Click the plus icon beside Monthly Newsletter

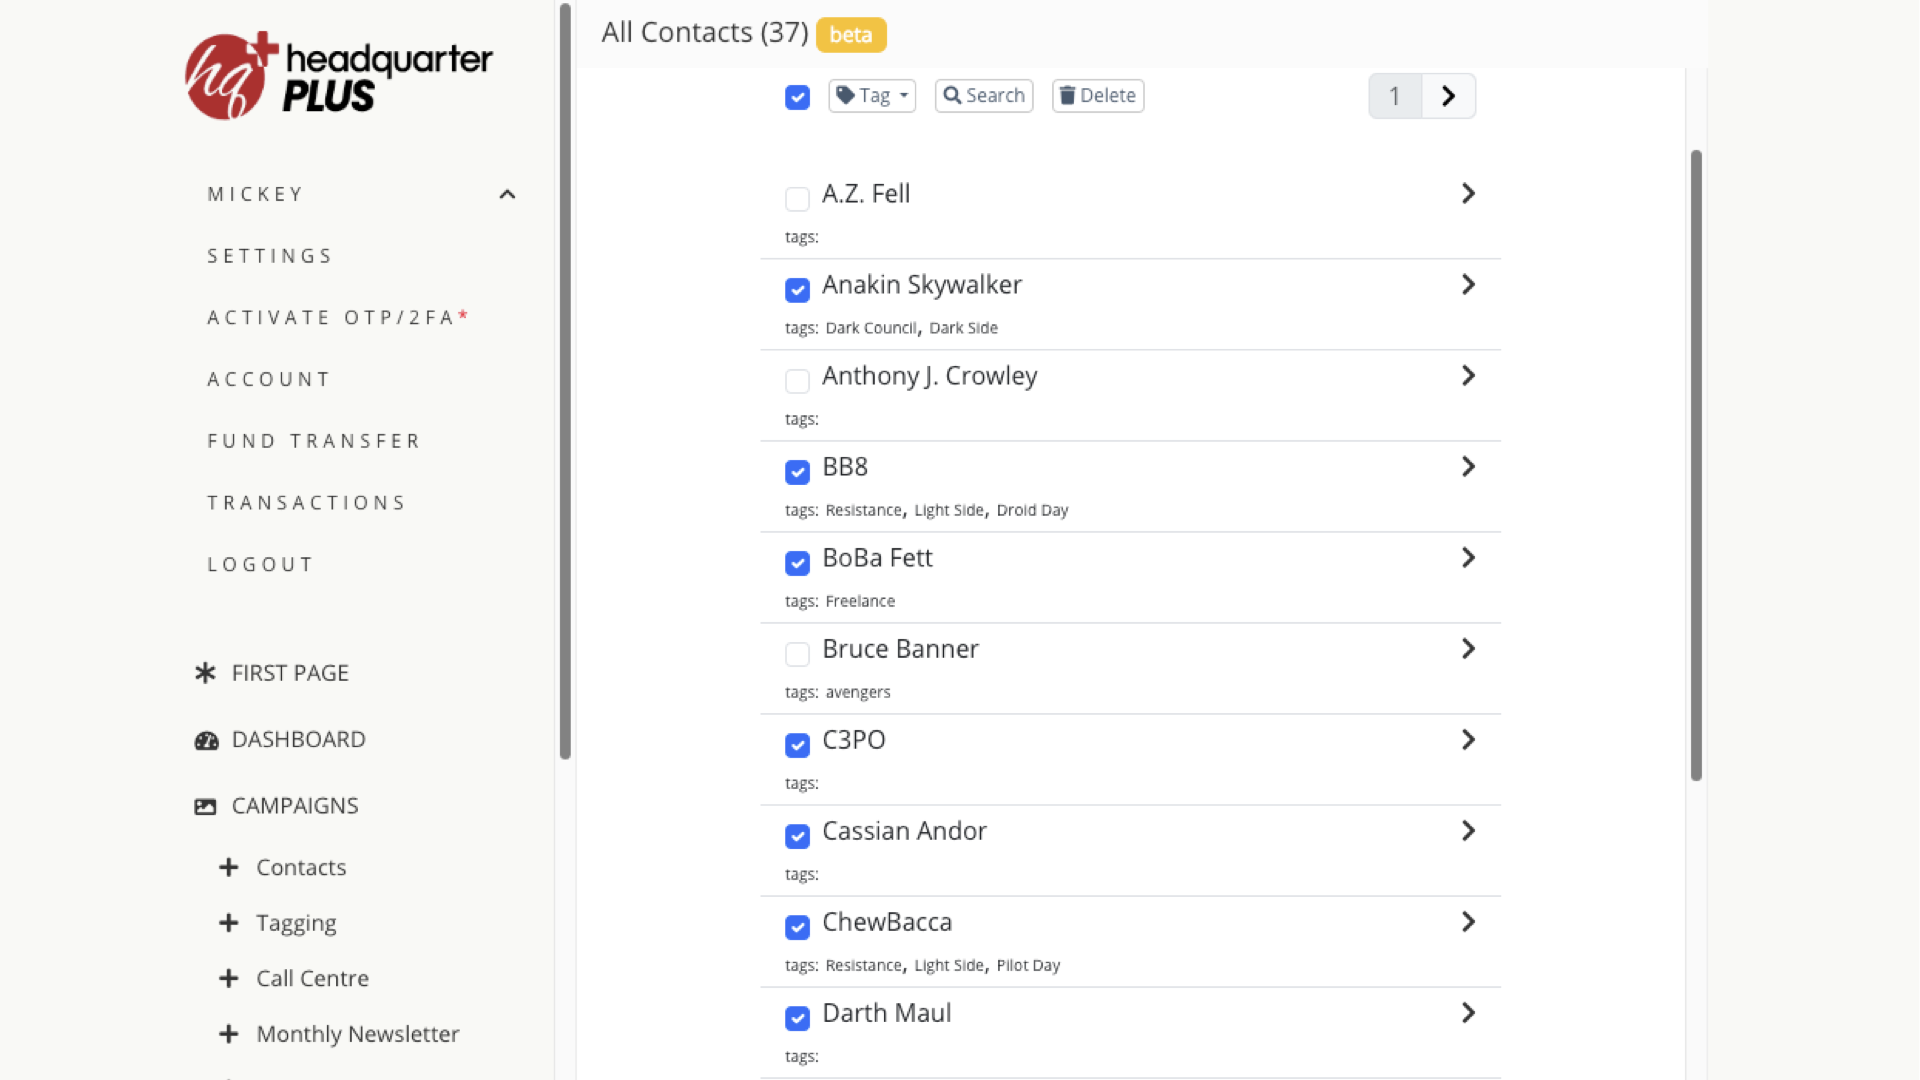(229, 1034)
